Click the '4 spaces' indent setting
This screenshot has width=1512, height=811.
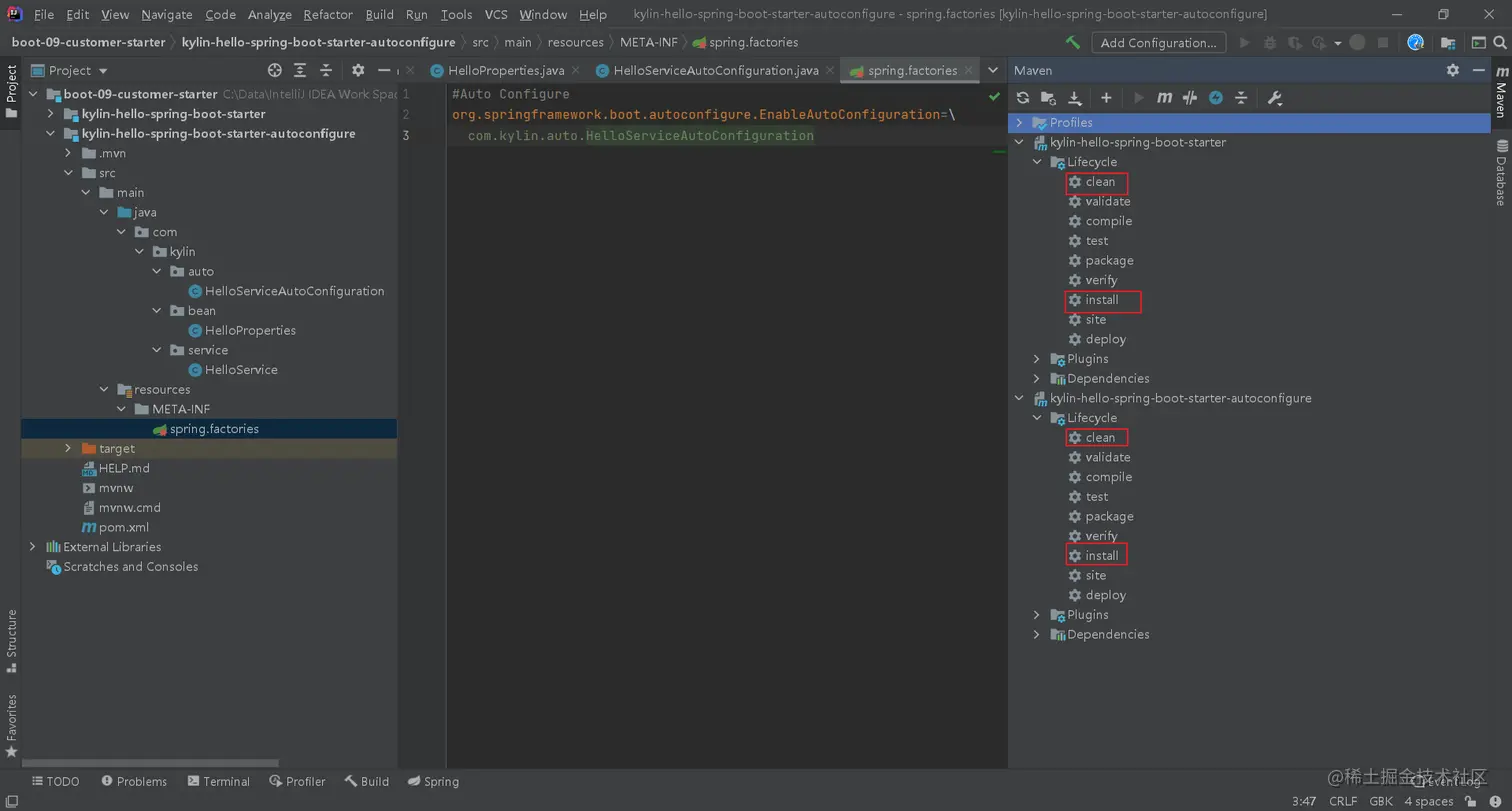point(1428,801)
